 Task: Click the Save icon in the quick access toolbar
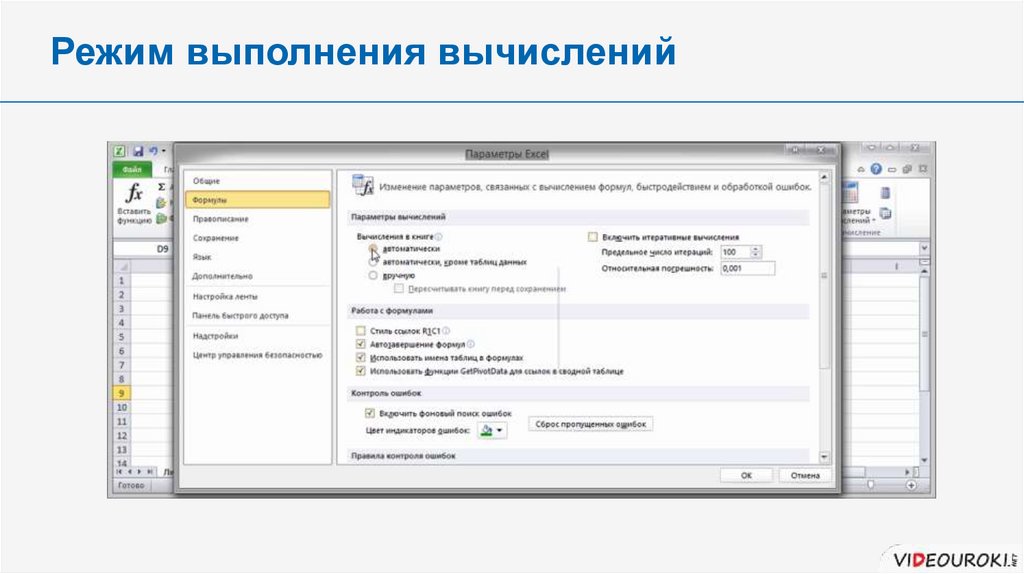(138, 151)
